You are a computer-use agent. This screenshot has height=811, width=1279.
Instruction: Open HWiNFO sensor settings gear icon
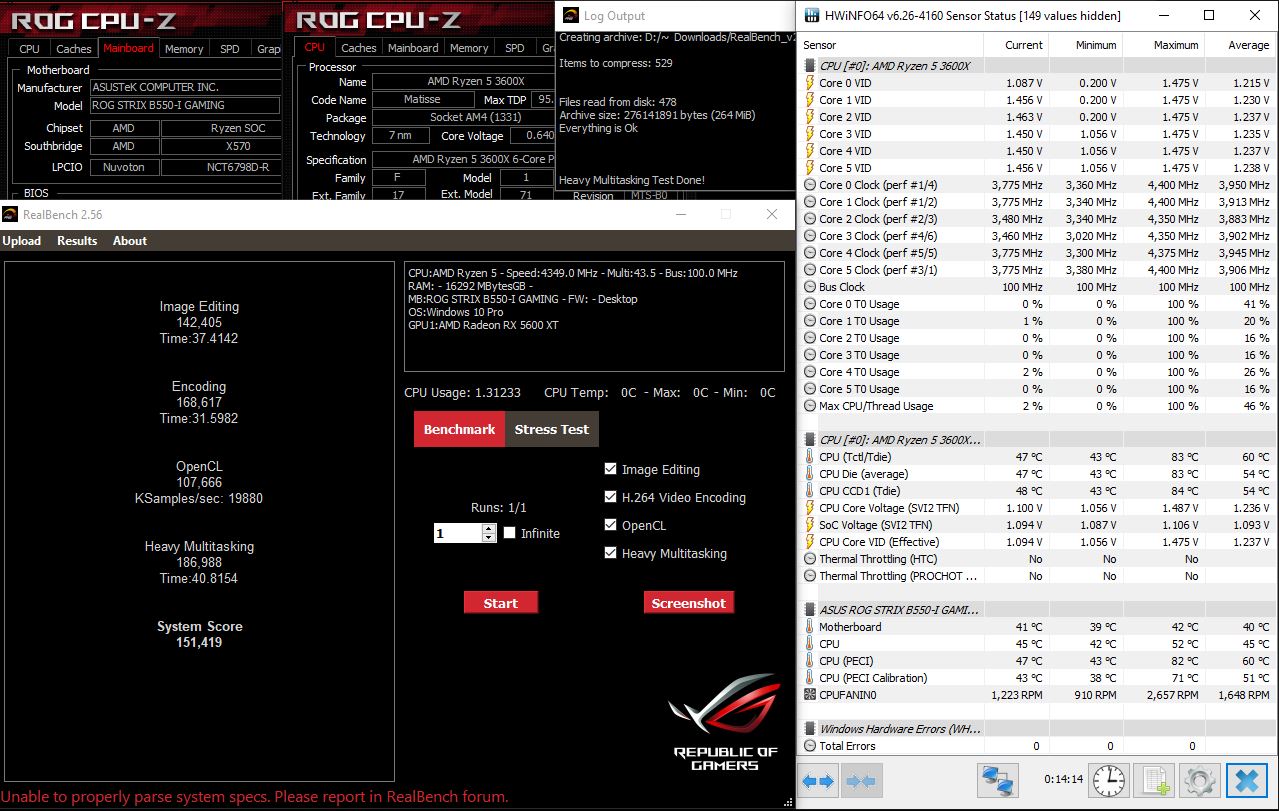point(1201,779)
